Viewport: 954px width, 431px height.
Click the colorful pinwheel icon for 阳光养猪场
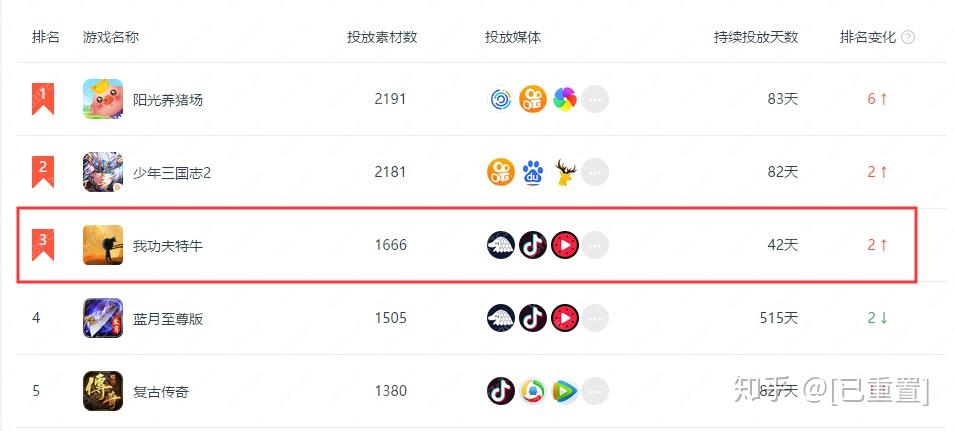(x=565, y=99)
